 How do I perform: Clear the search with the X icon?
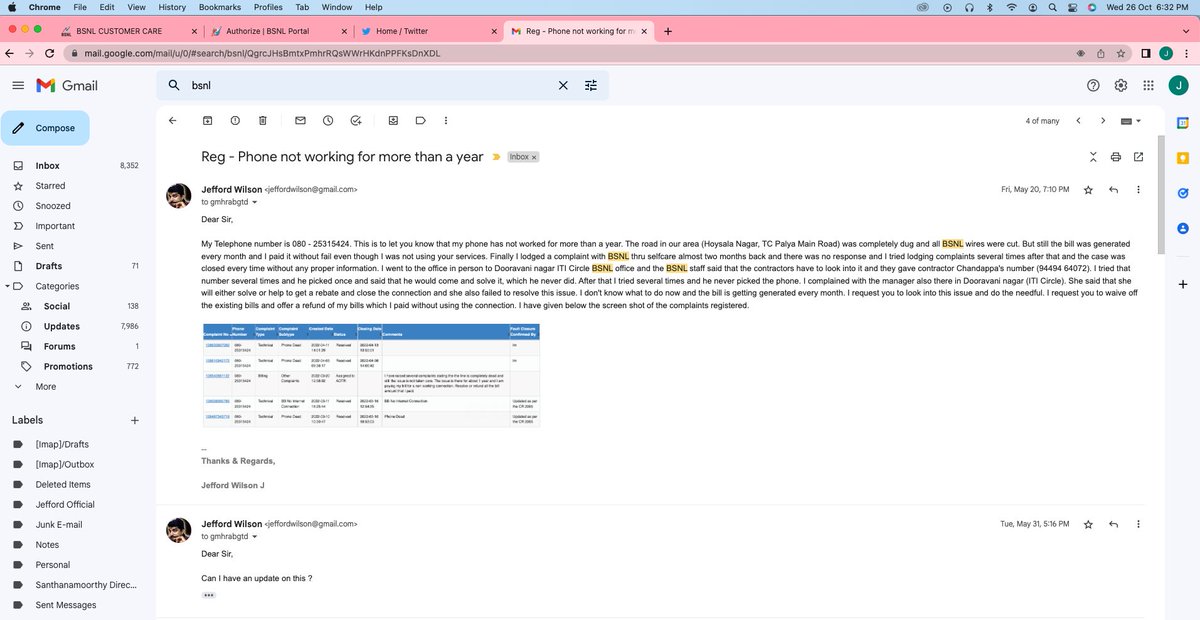[x=563, y=86]
